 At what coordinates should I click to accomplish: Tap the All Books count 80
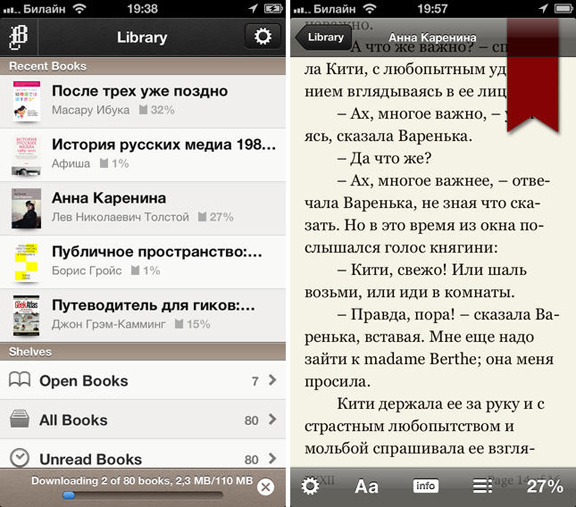pos(252,420)
